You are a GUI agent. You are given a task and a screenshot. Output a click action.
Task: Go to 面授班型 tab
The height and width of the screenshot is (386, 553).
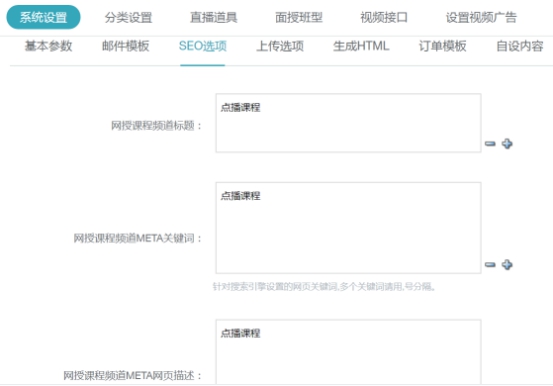click(x=299, y=17)
